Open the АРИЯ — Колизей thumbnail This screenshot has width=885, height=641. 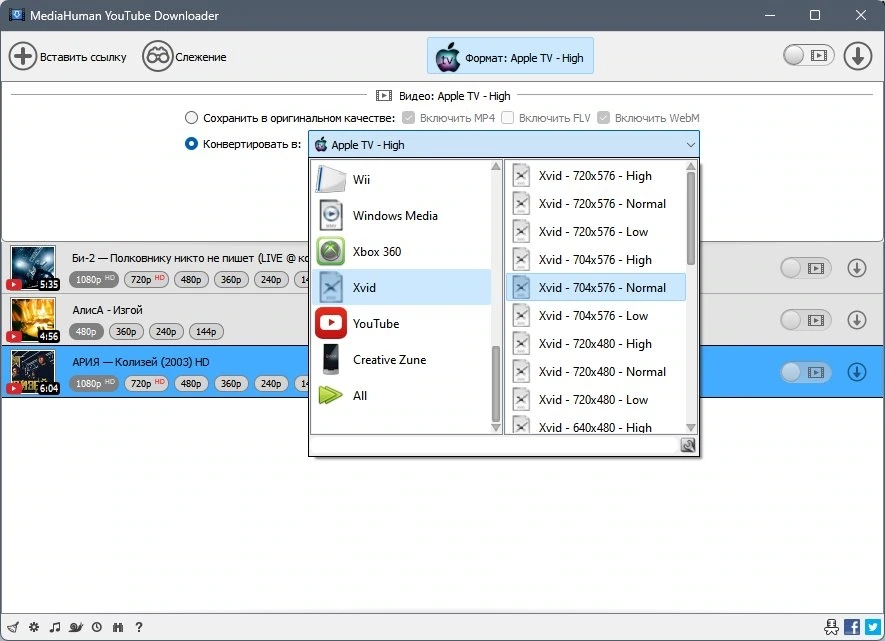click(x=33, y=371)
